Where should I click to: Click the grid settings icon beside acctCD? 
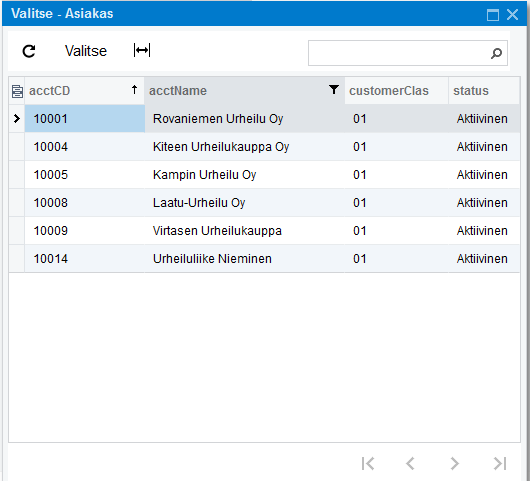(x=17, y=91)
